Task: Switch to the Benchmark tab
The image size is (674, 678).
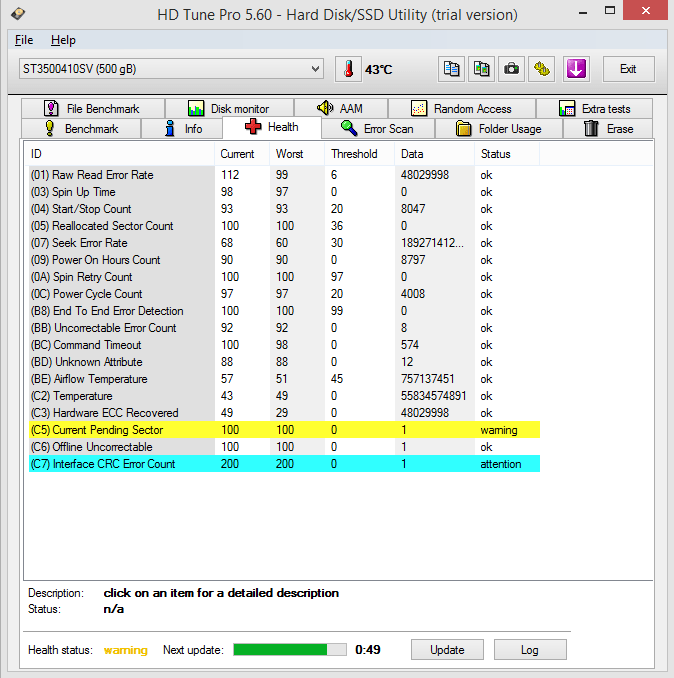Action: click(x=81, y=129)
